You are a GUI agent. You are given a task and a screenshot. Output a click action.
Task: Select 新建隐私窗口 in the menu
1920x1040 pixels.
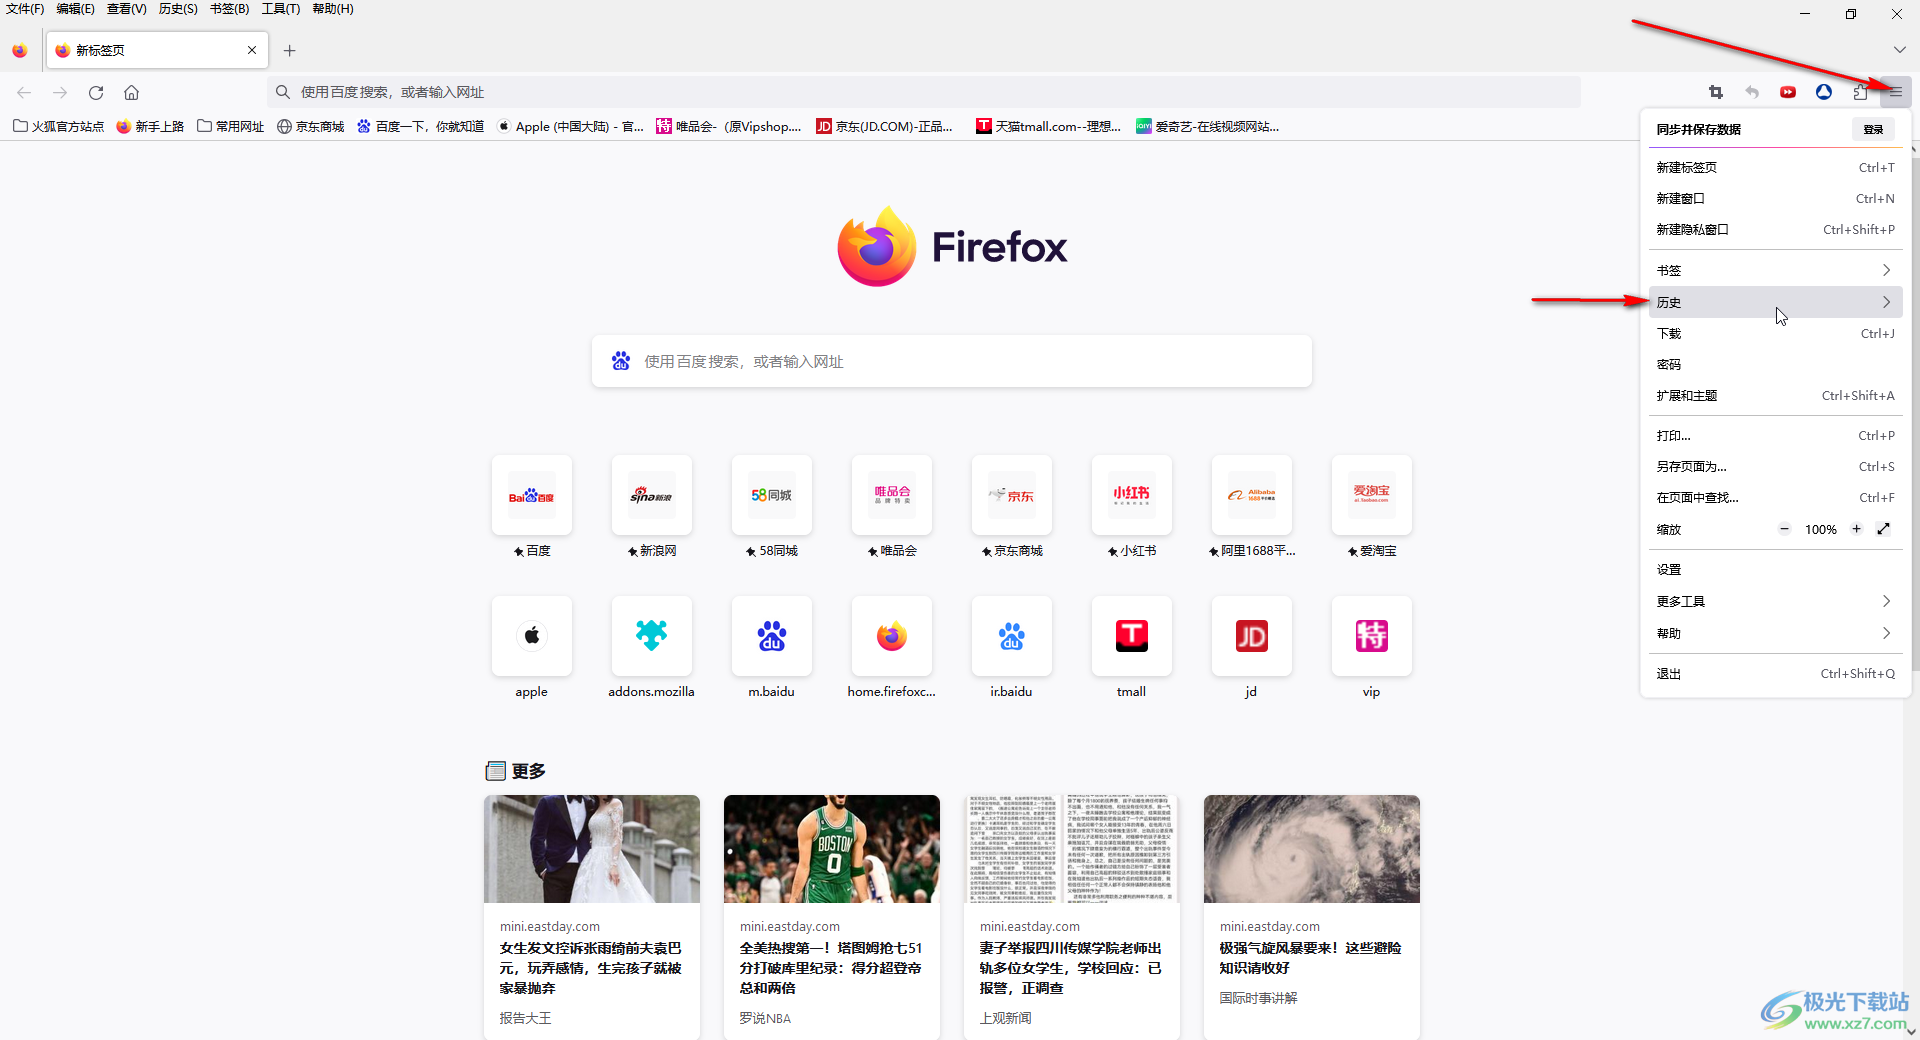click(1775, 229)
